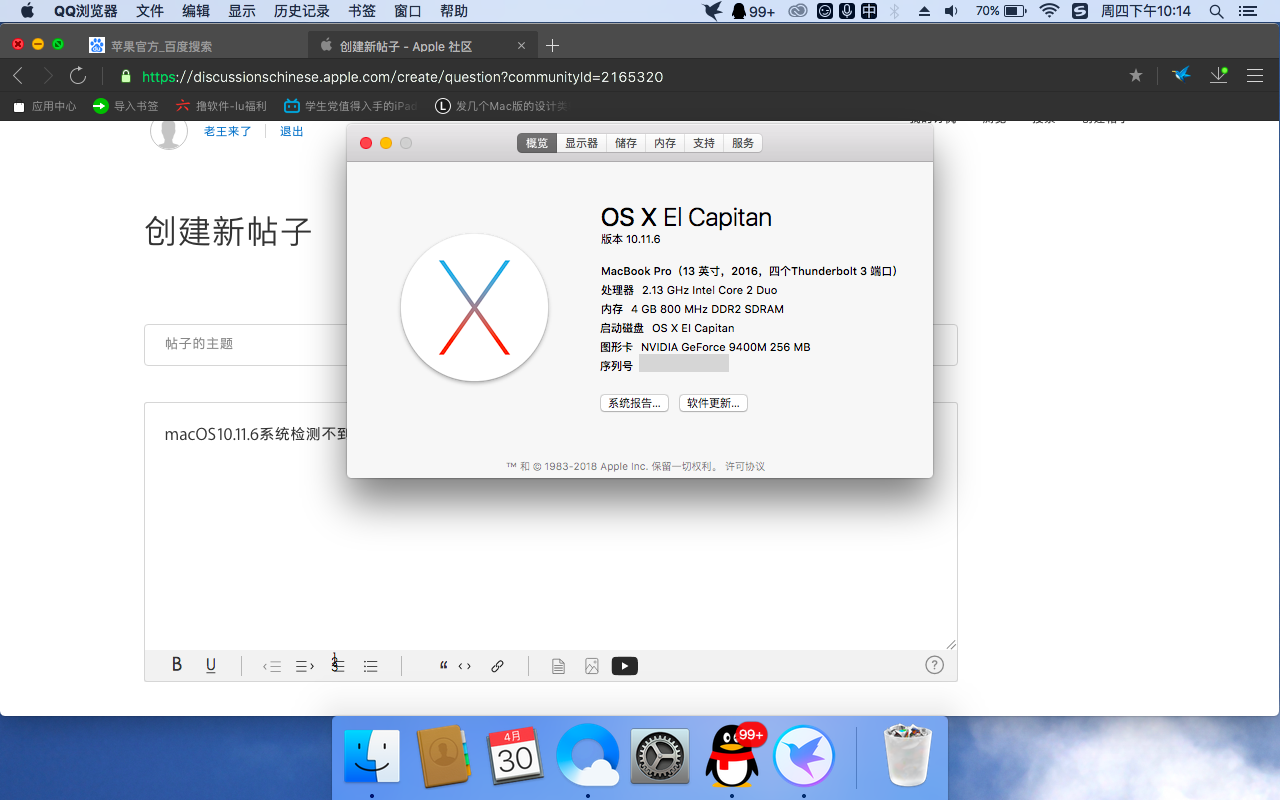This screenshot has width=1280, height=800.
Task: Reload the page in QQ browser
Action: 78,76
